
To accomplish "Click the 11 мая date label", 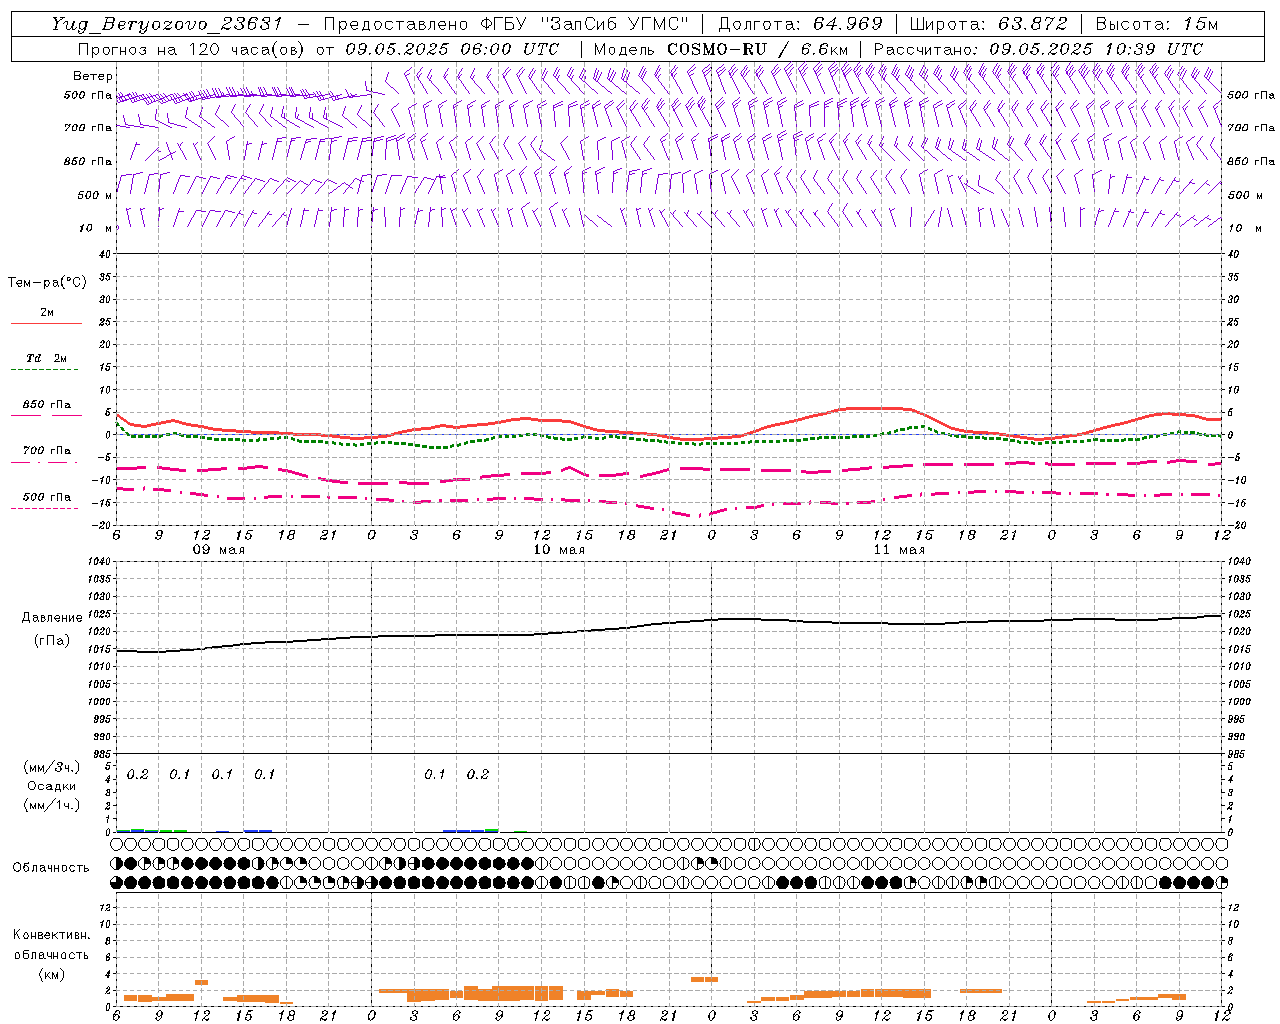I will pos(899,550).
